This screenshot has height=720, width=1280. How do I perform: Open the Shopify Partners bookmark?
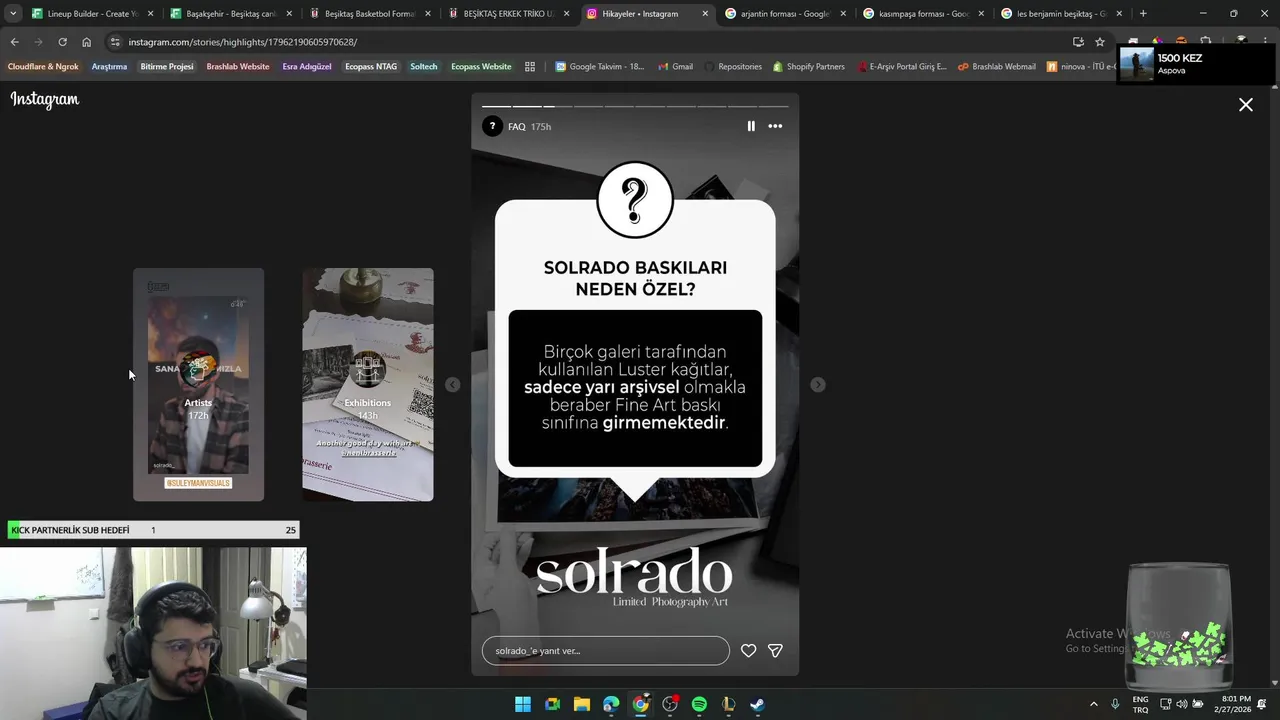(x=808, y=67)
